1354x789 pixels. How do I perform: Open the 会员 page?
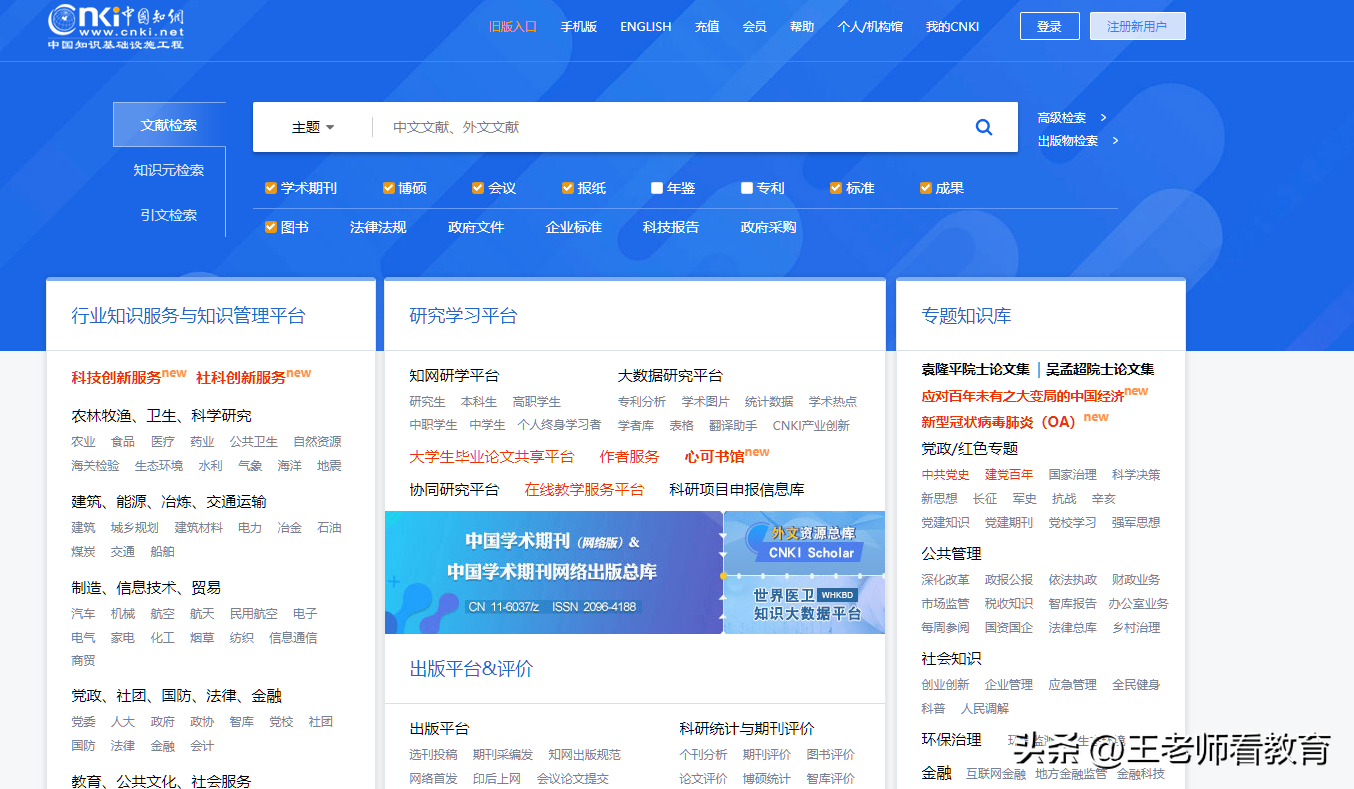[x=755, y=27]
